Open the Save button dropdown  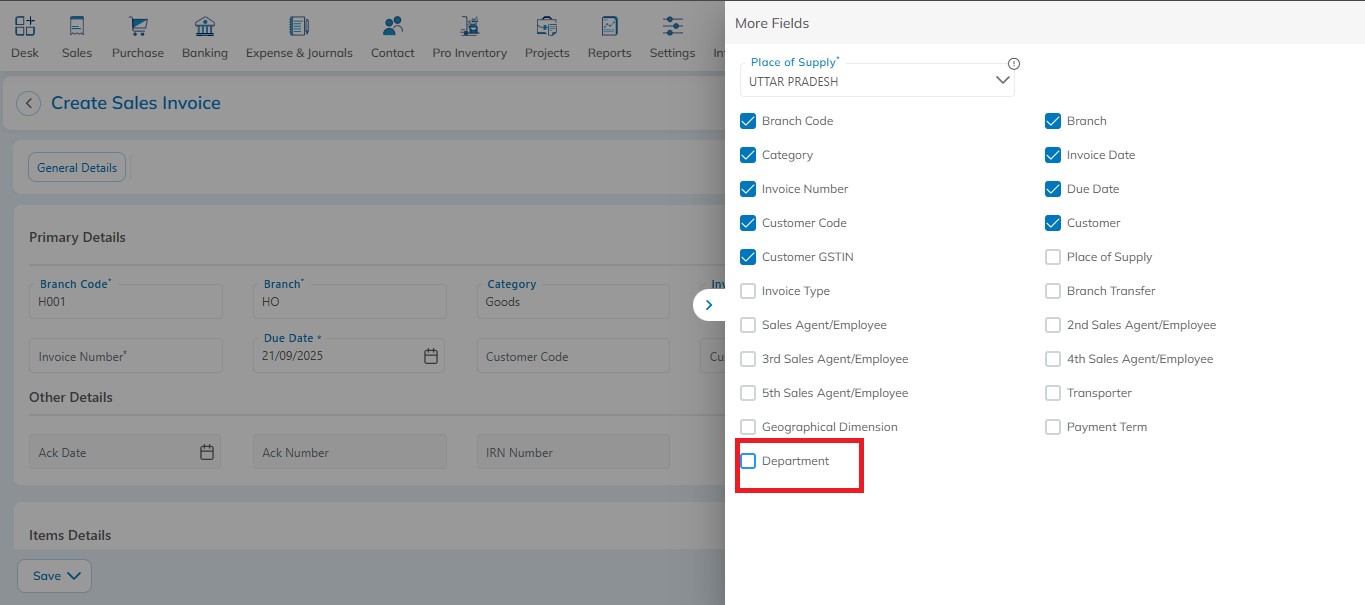click(55, 576)
